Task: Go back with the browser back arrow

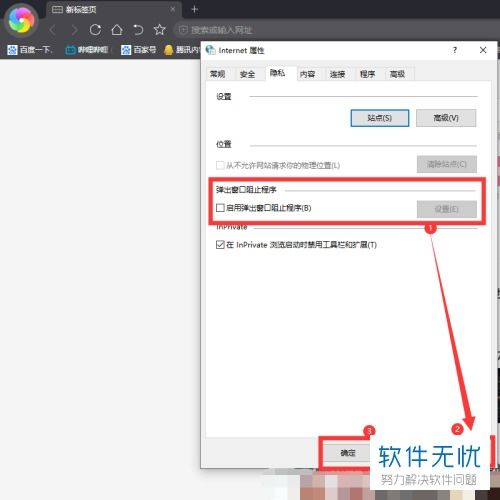Action: pos(52,30)
